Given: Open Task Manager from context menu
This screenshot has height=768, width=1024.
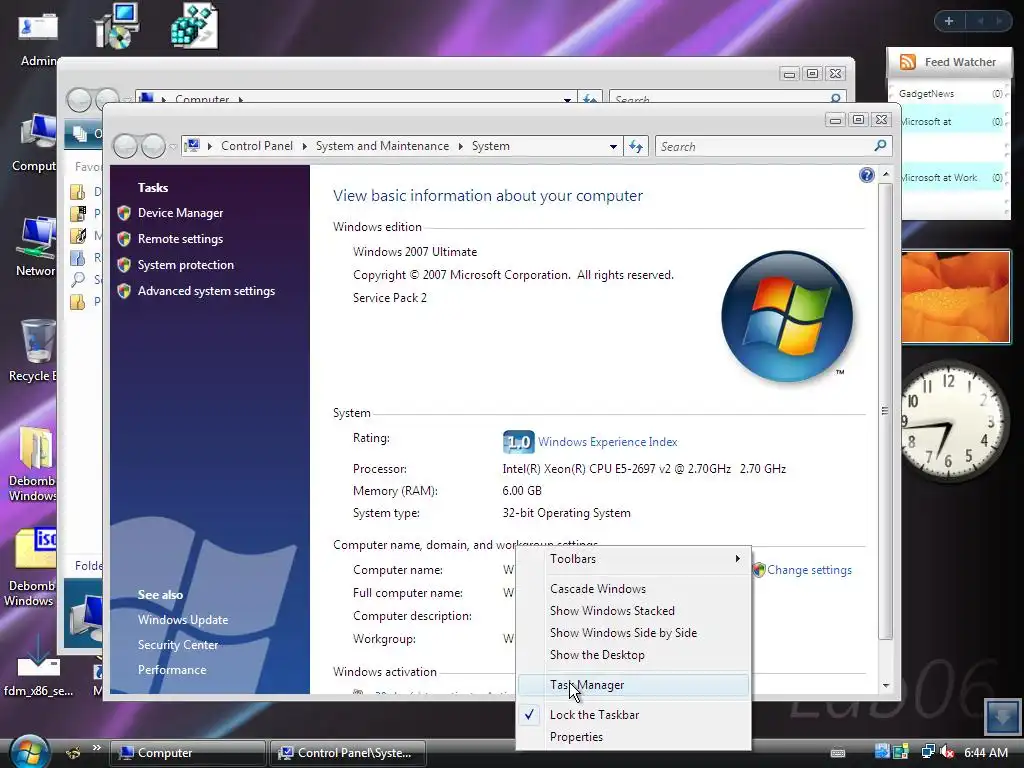Looking at the screenshot, I should click(x=633, y=685).
